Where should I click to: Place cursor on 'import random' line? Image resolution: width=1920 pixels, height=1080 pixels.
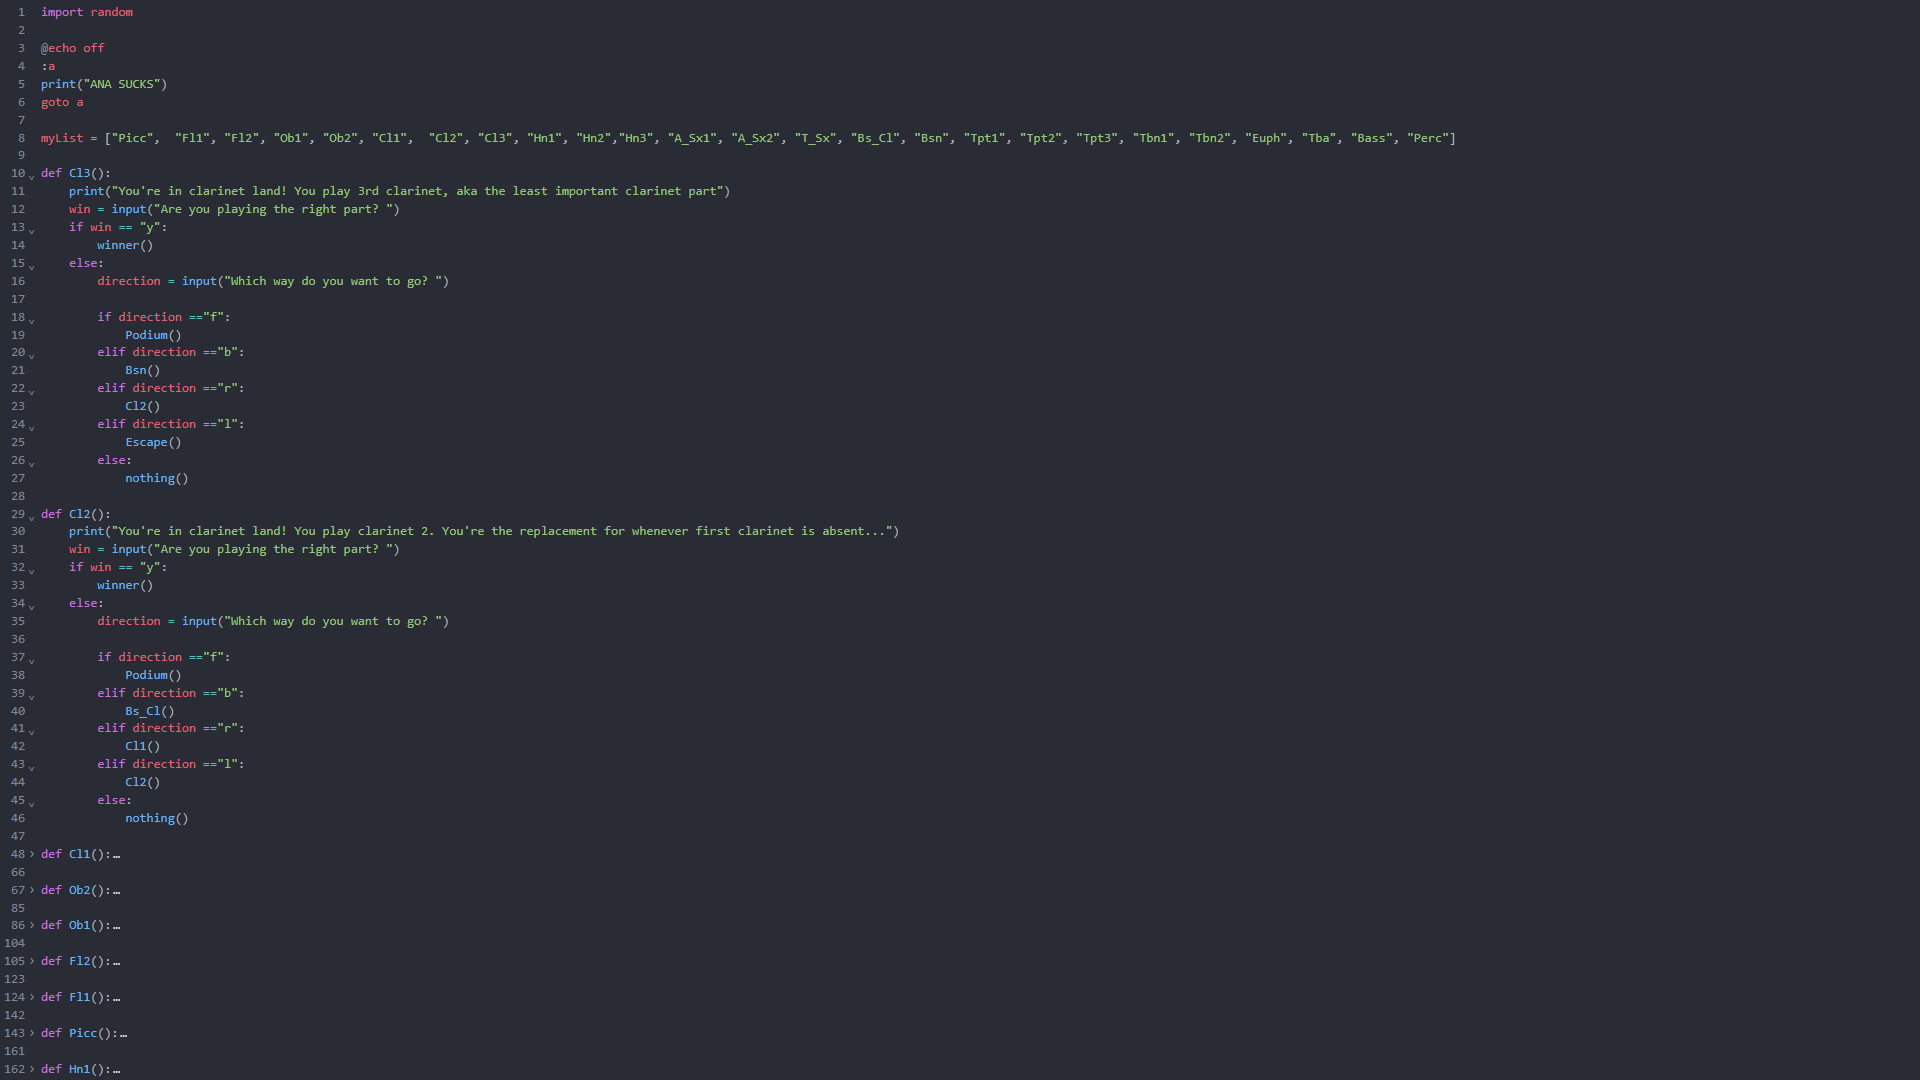[x=87, y=12]
